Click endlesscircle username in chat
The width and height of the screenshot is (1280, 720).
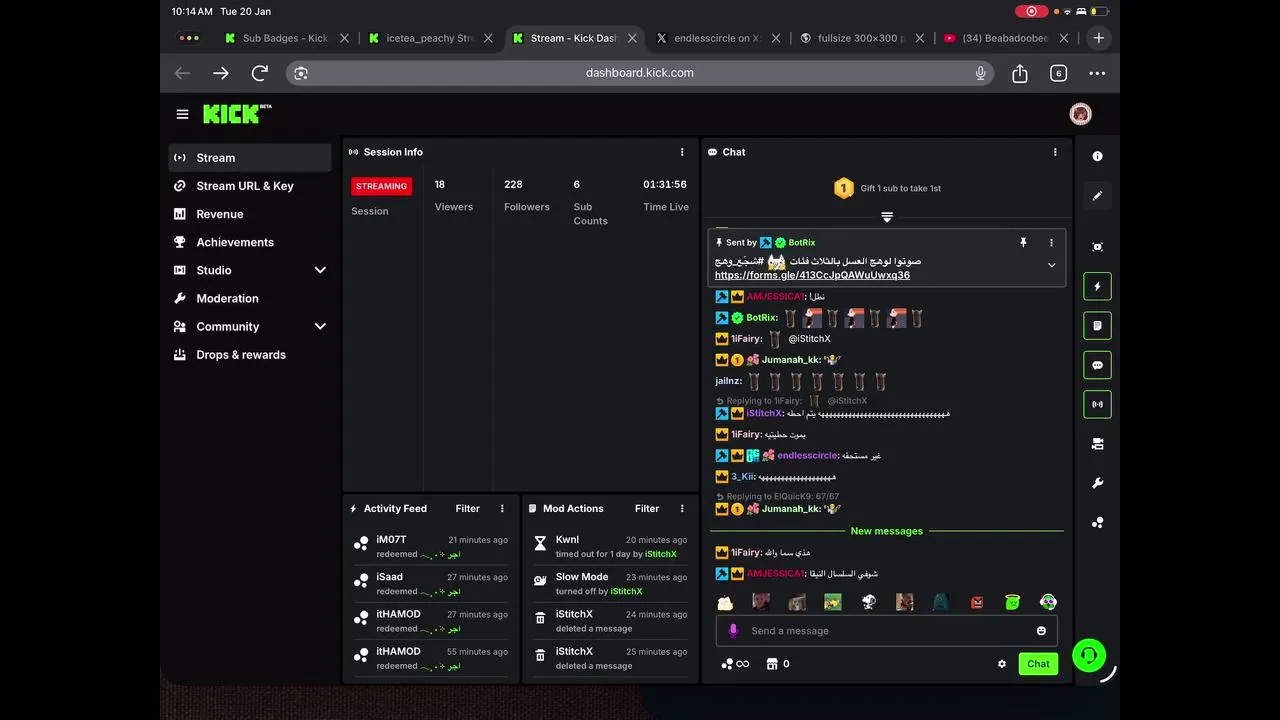(807, 455)
